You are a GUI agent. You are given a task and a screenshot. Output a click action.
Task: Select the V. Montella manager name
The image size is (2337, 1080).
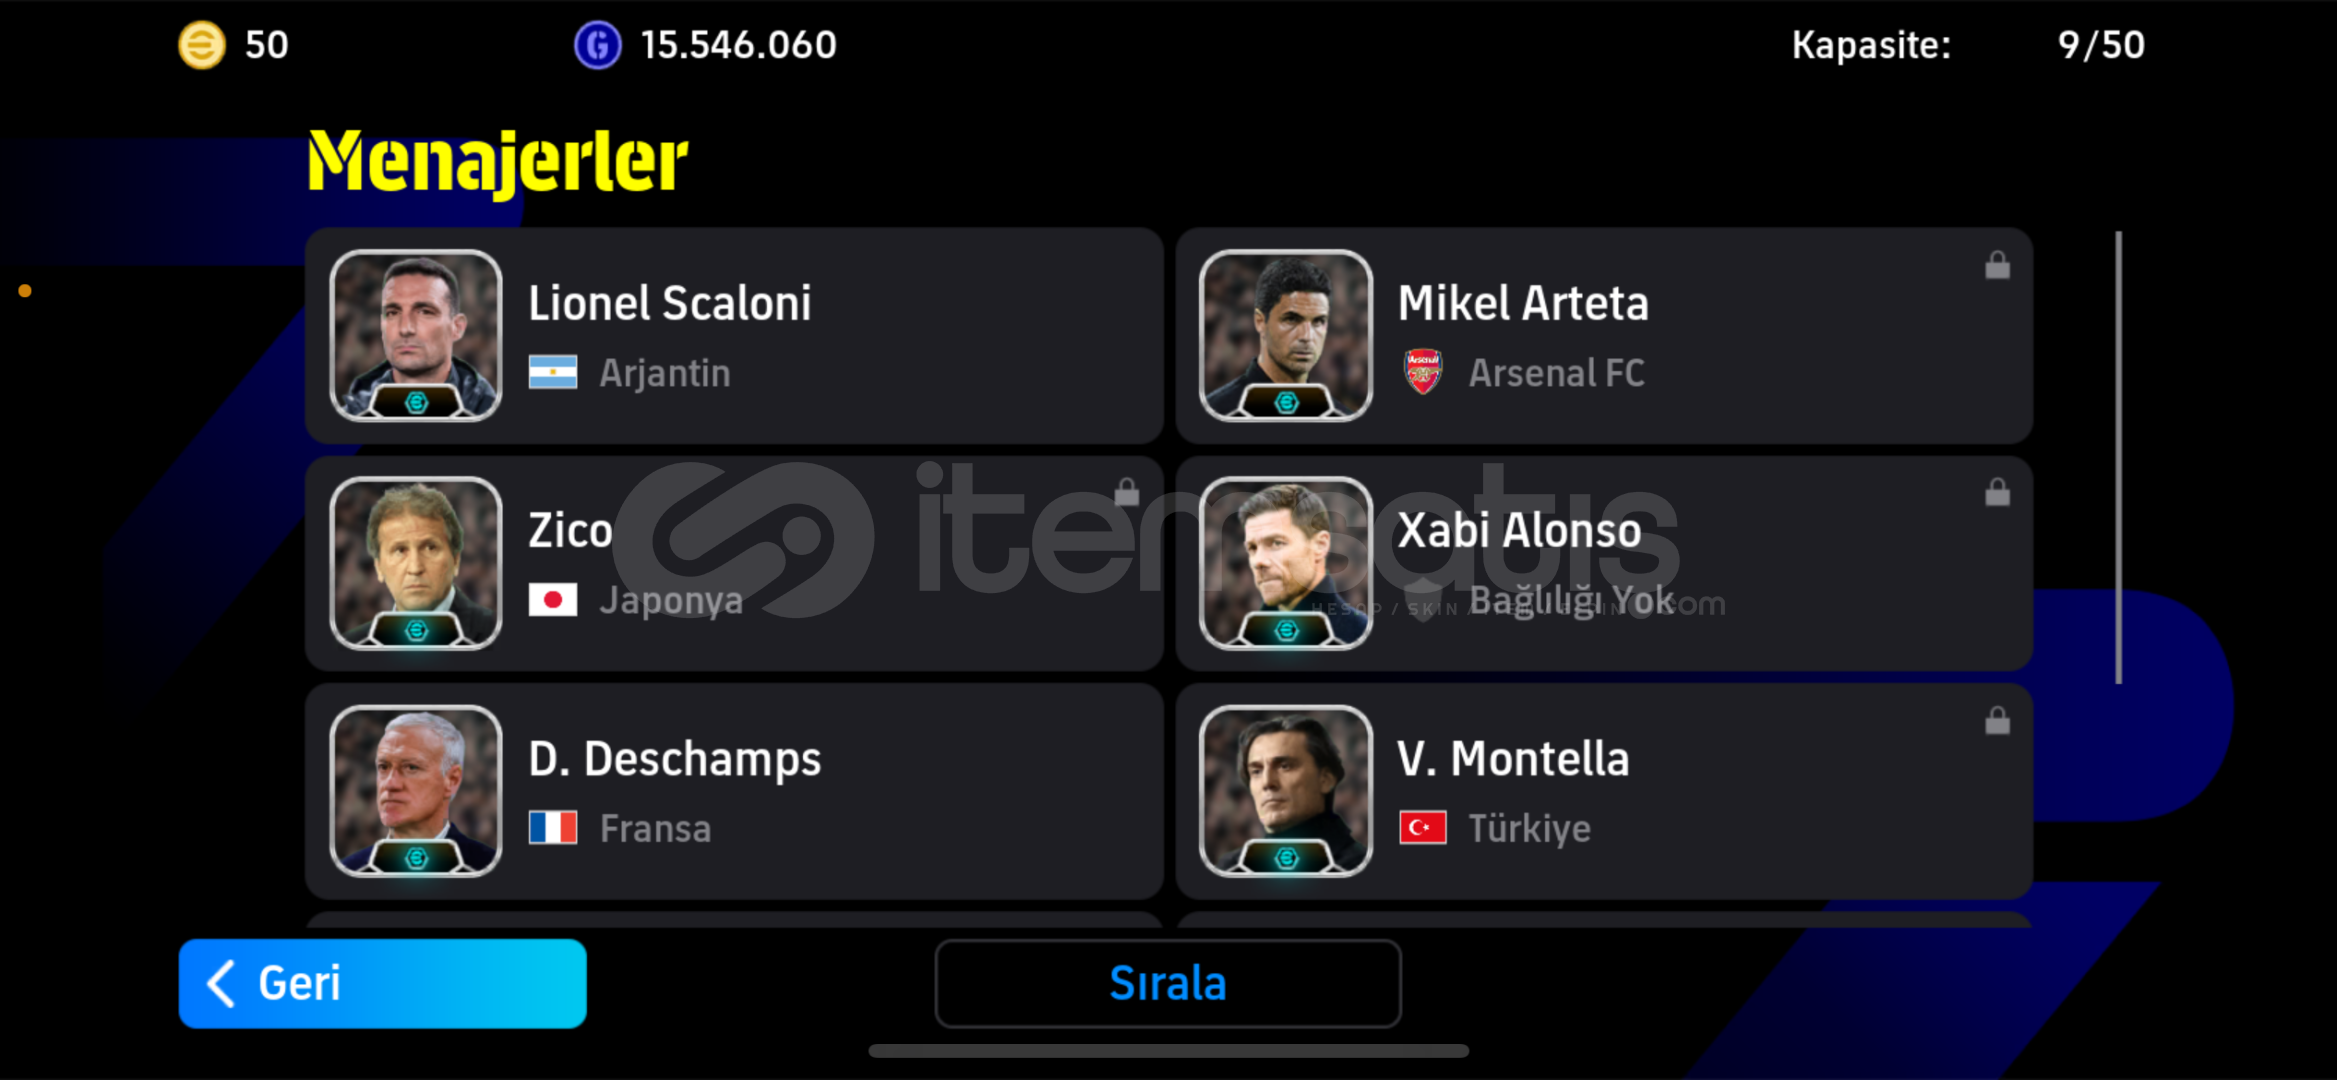point(1513,759)
